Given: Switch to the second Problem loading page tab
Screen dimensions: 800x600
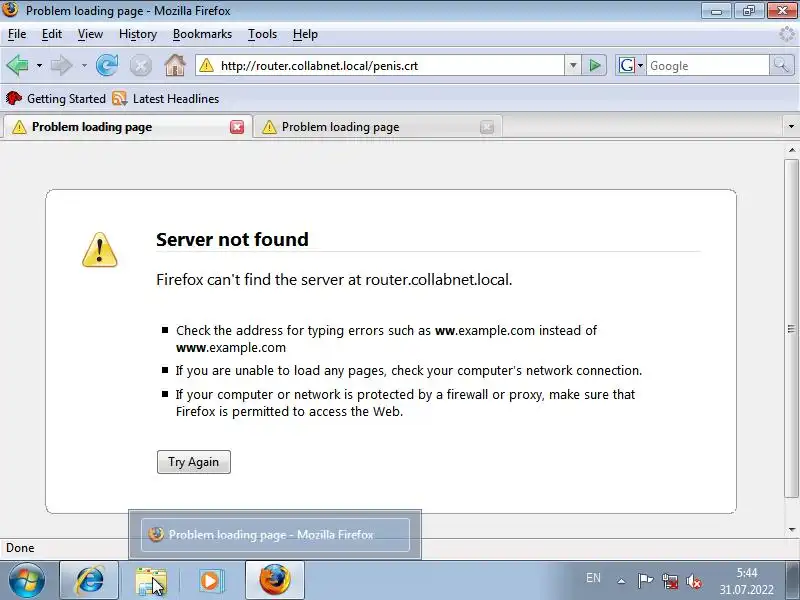Looking at the screenshot, I should point(378,127).
